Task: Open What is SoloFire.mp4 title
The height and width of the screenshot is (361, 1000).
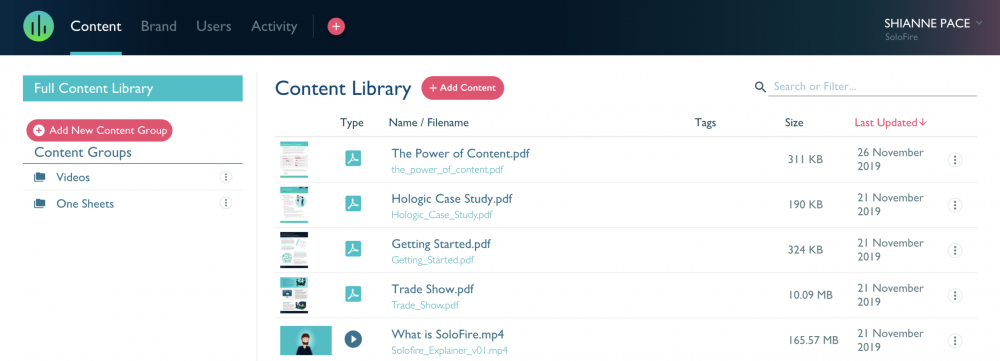Action: click(x=448, y=334)
